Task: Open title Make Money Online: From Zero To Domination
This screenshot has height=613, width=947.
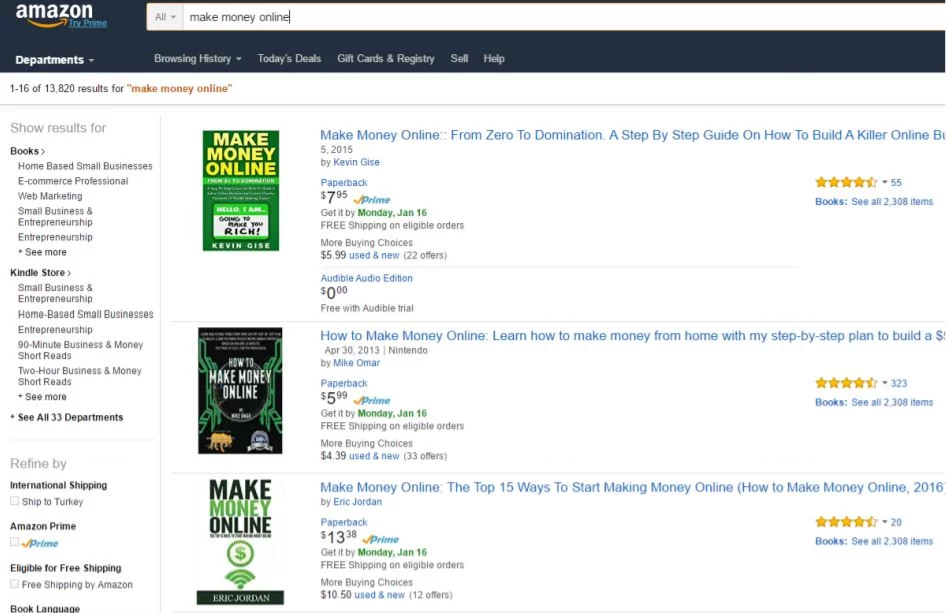Action: click(x=632, y=135)
